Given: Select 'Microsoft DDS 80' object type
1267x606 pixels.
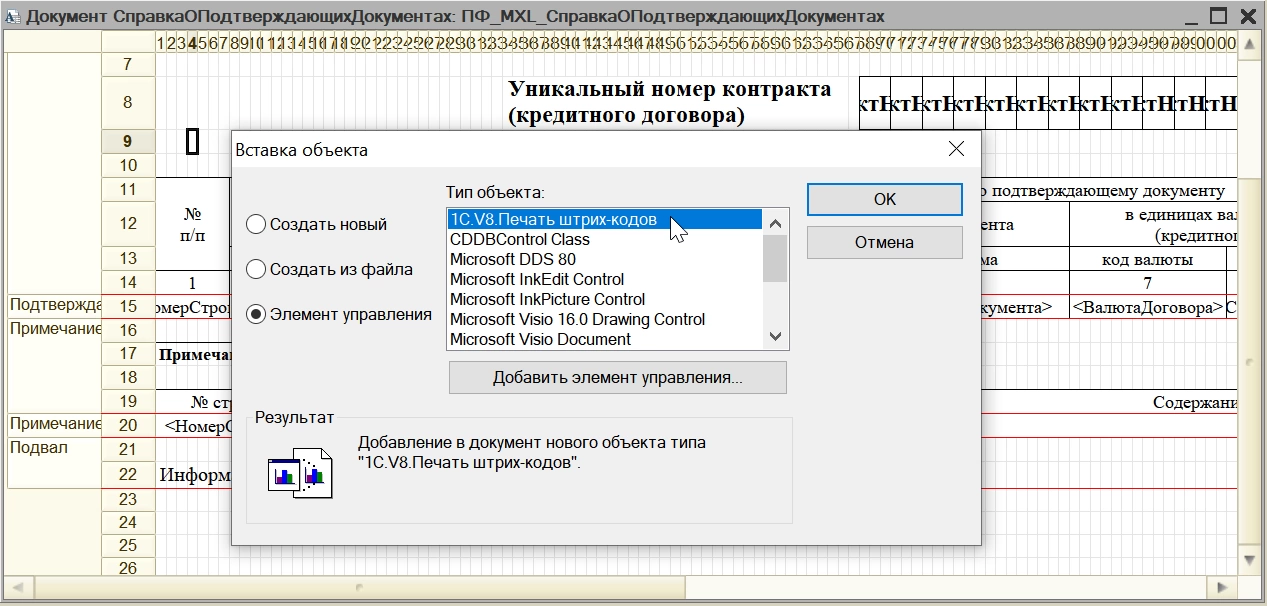Looking at the screenshot, I should tap(605, 260).
